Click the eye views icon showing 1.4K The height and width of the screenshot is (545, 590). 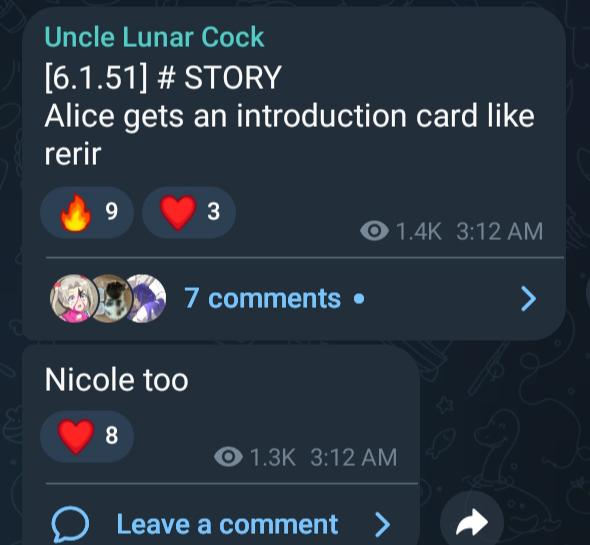(374, 231)
